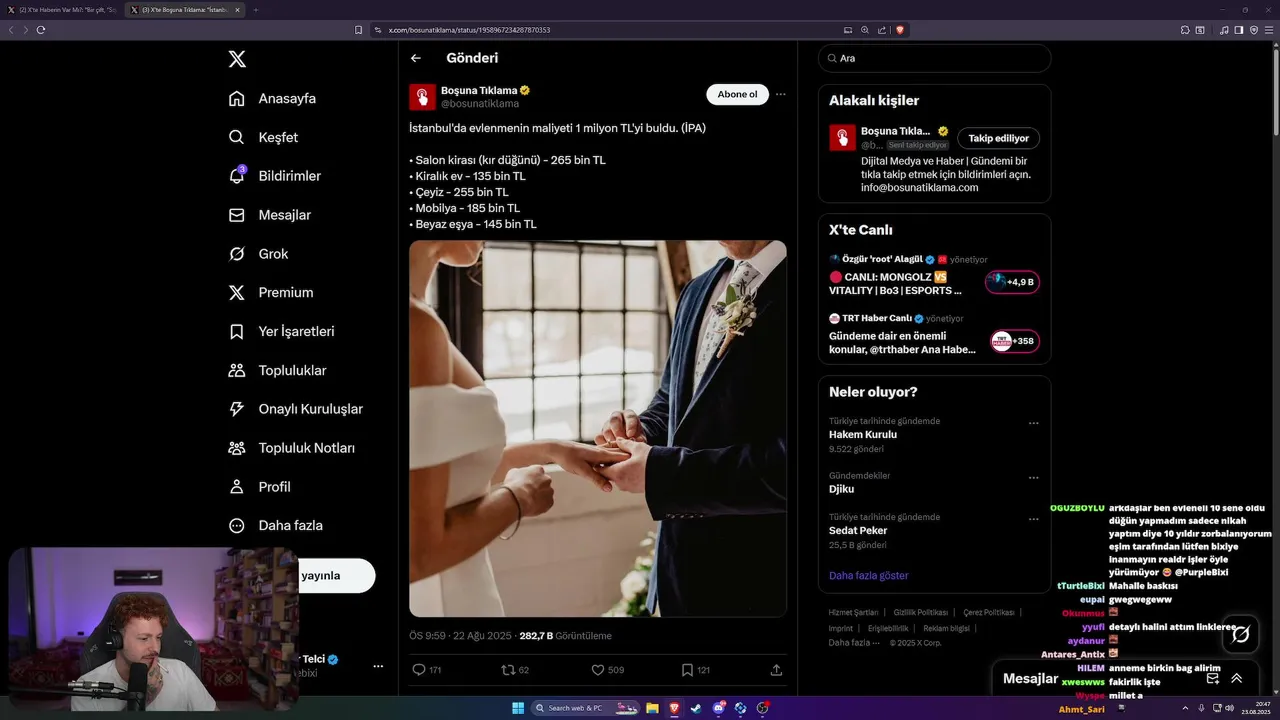The image size is (1280, 720).
Task: Open File Explorer from taskbar
Action: [x=652, y=708]
